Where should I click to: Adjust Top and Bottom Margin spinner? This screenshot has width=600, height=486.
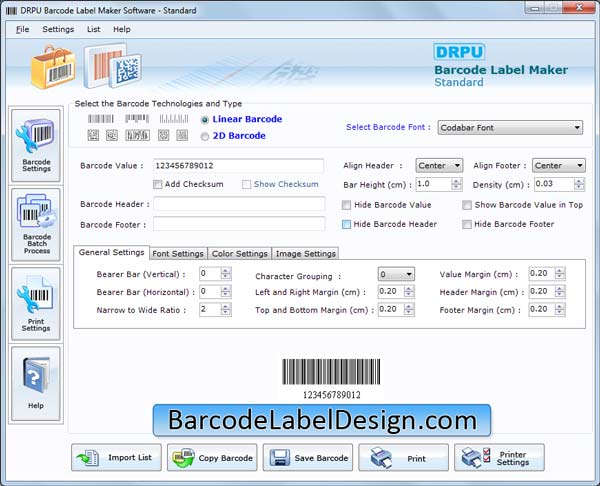(409, 309)
